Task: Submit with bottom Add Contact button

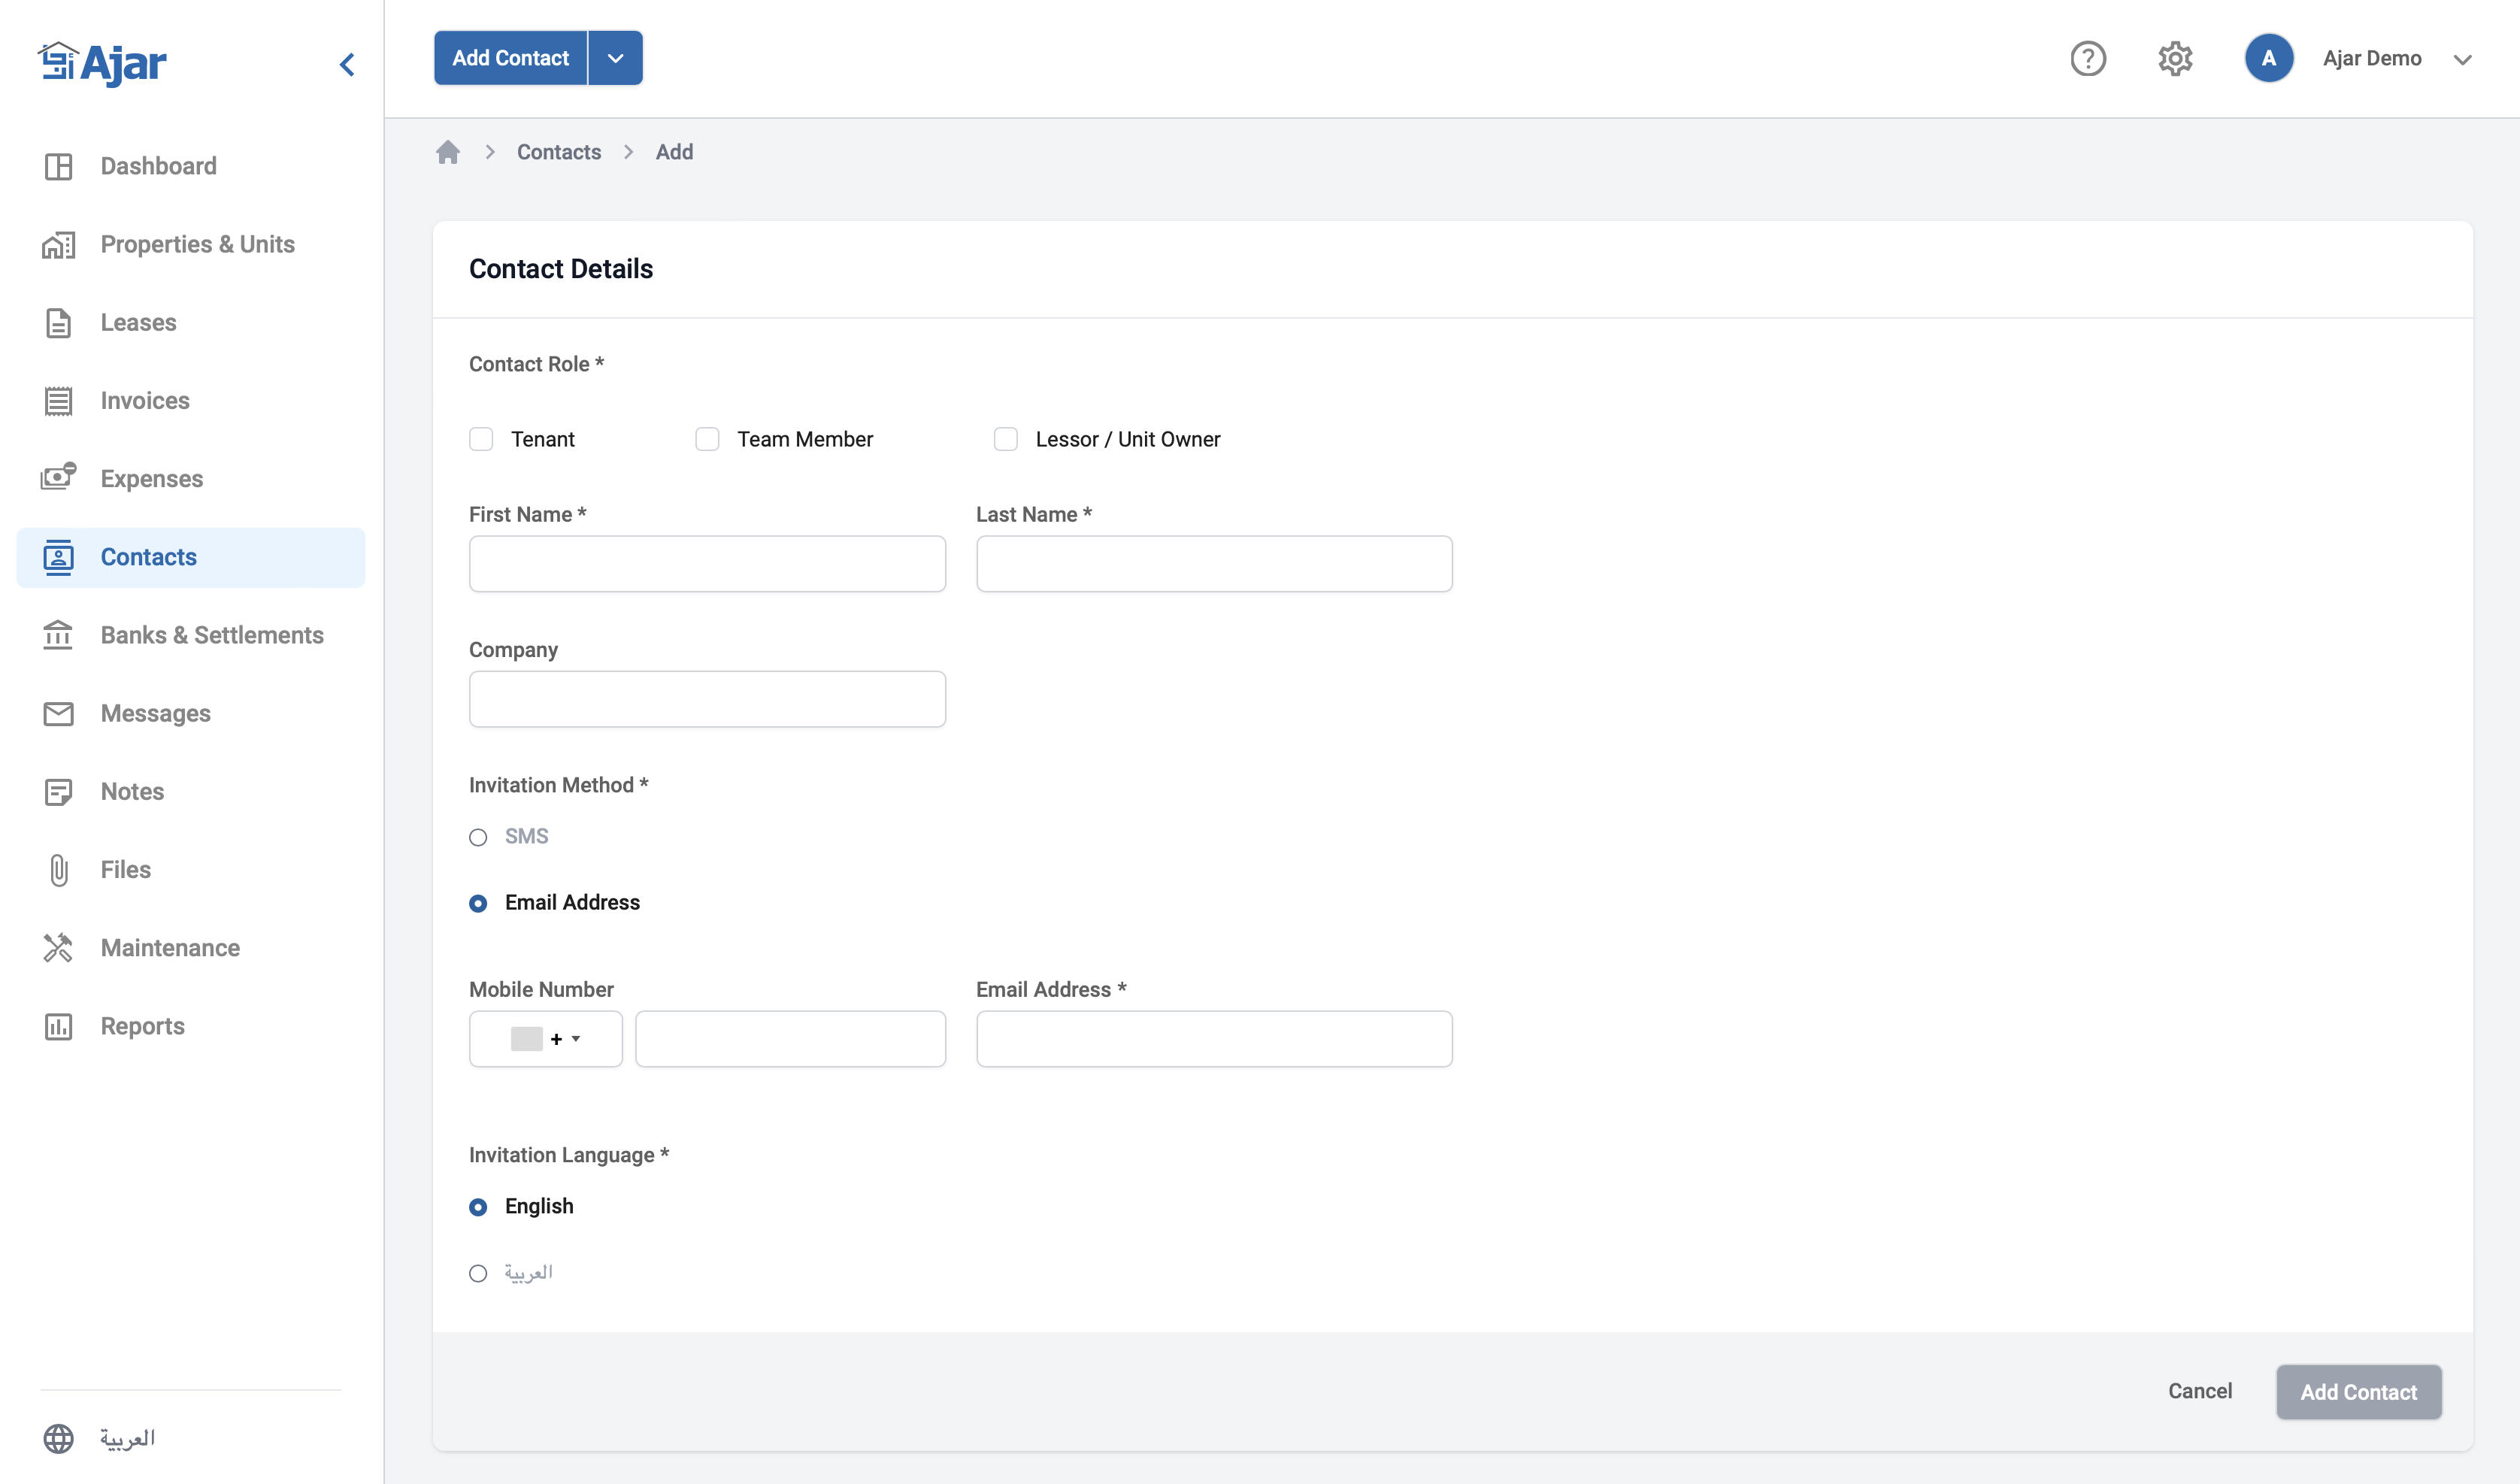Action: pyautogui.click(x=2358, y=1392)
